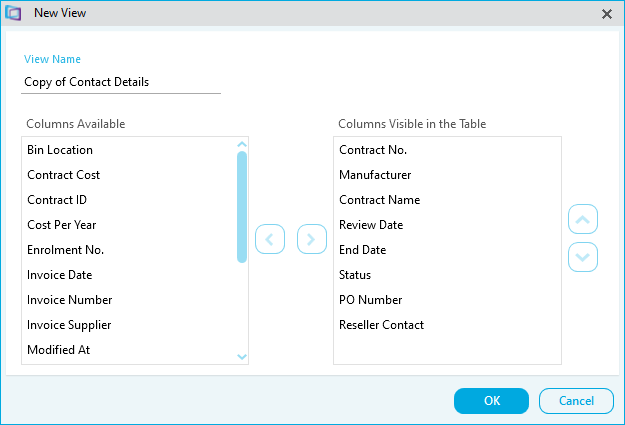
Task: Click the Columns Available scrollbar thumb
Action: [242, 207]
